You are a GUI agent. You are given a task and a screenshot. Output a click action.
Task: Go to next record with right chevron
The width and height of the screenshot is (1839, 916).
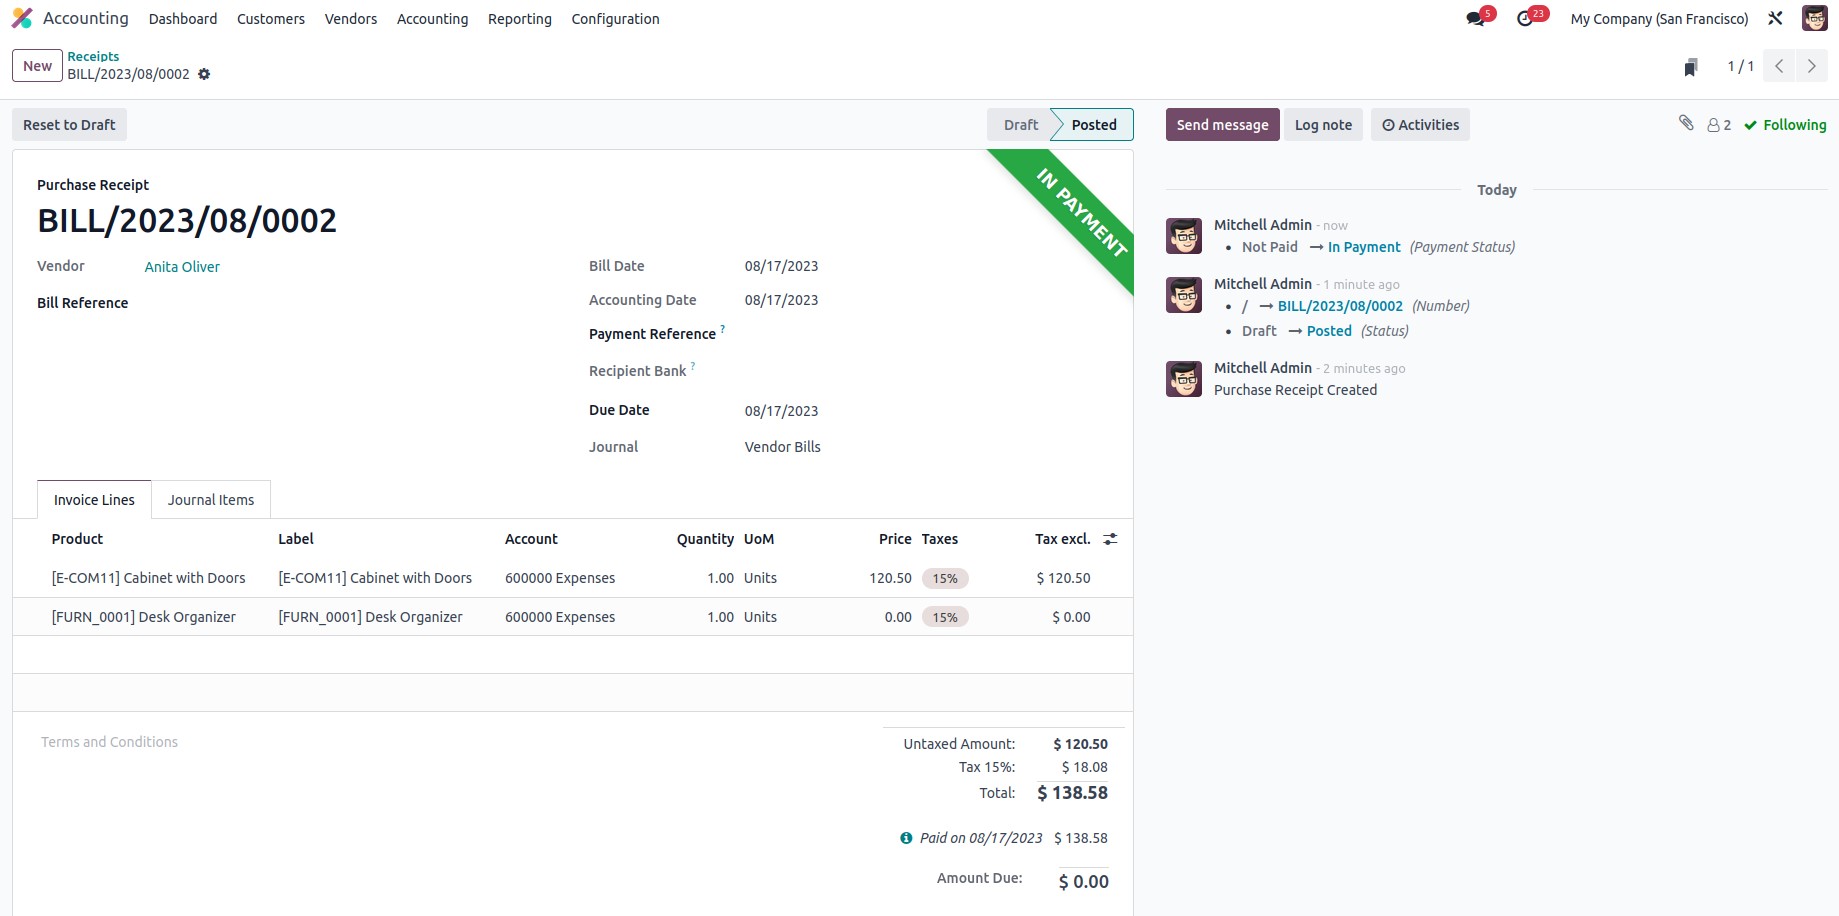(1811, 66)
